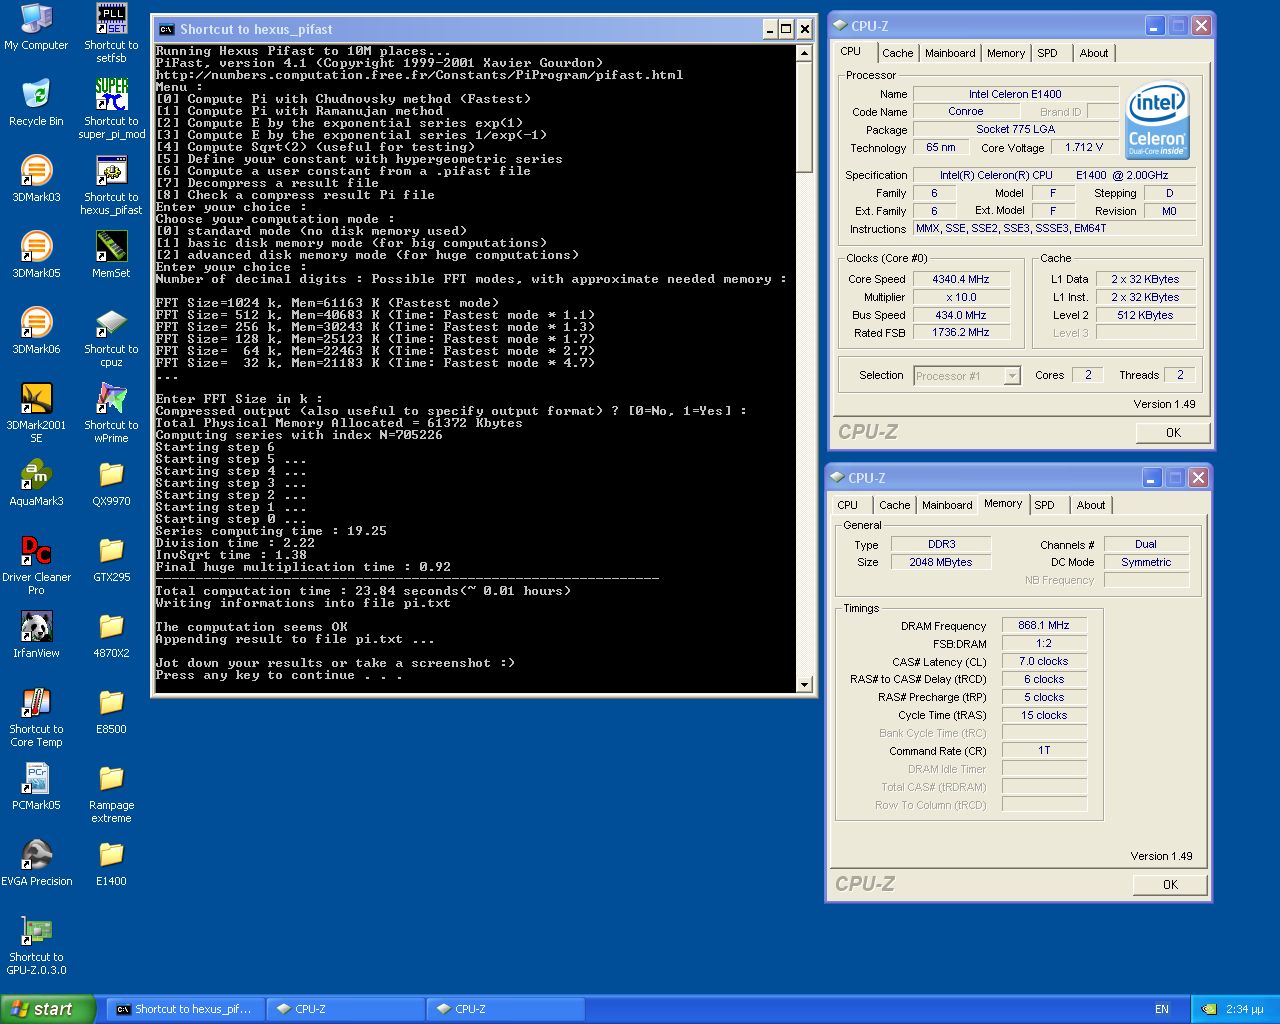This screenshot has width=1280, height=1024.
Task: Minimize the lower CPU-Z Memory window
Action: (1152, 478)
